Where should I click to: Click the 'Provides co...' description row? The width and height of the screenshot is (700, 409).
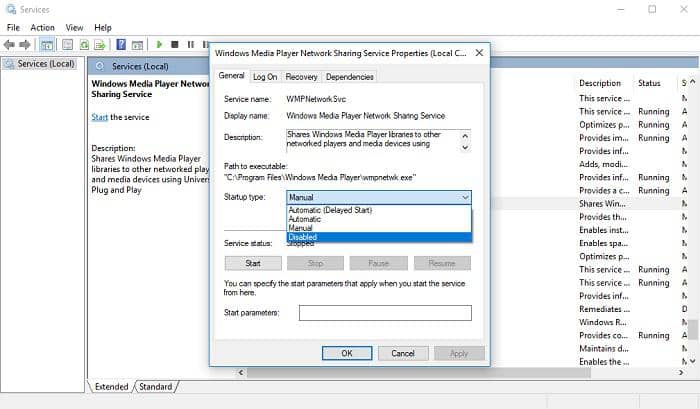tap(604, 335)
